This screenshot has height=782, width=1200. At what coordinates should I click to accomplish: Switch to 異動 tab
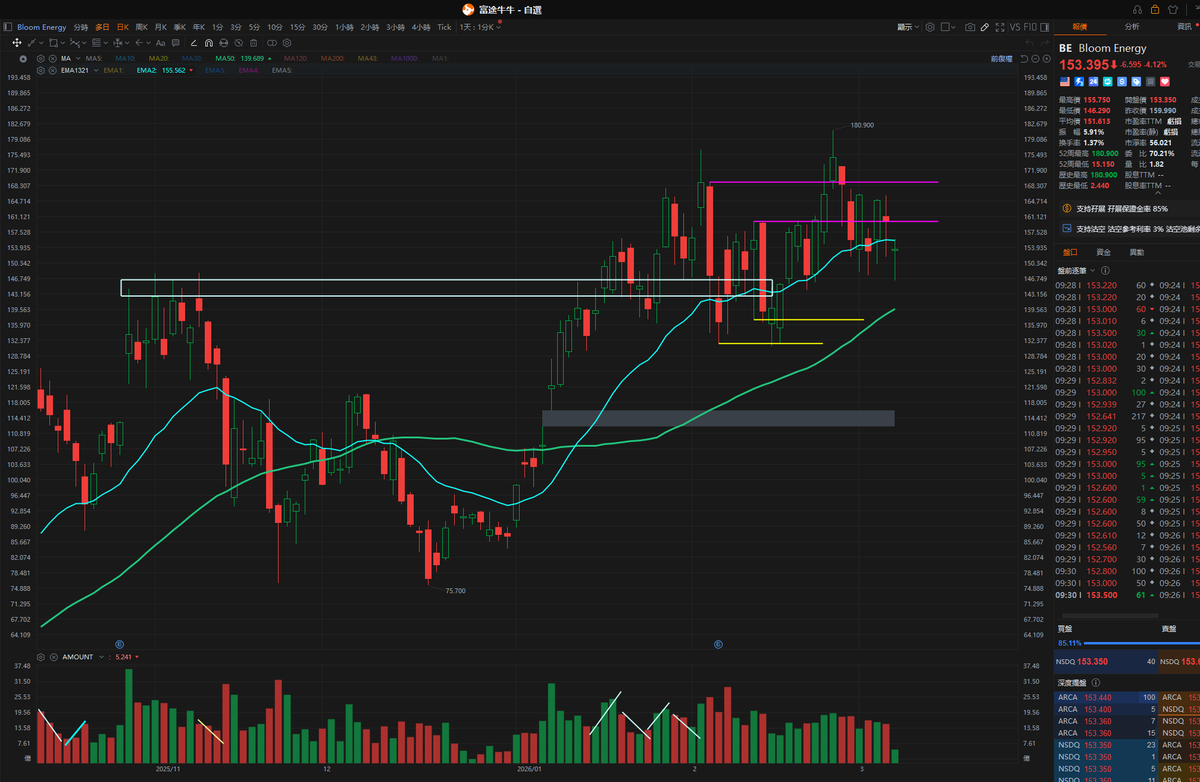click(x=1137, y=252)
